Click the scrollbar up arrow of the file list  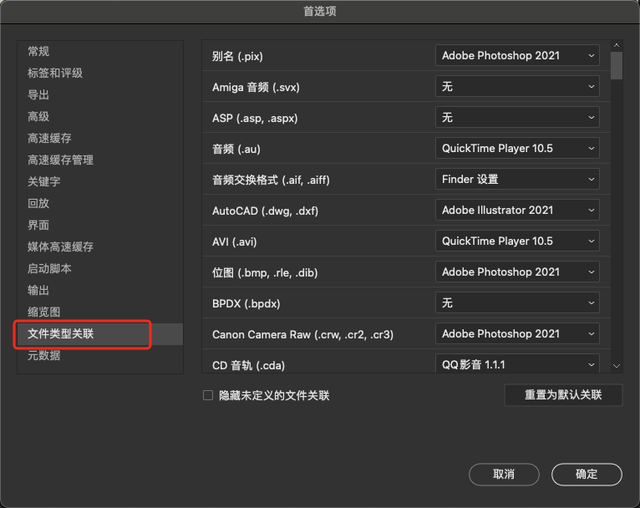[616, 45]
